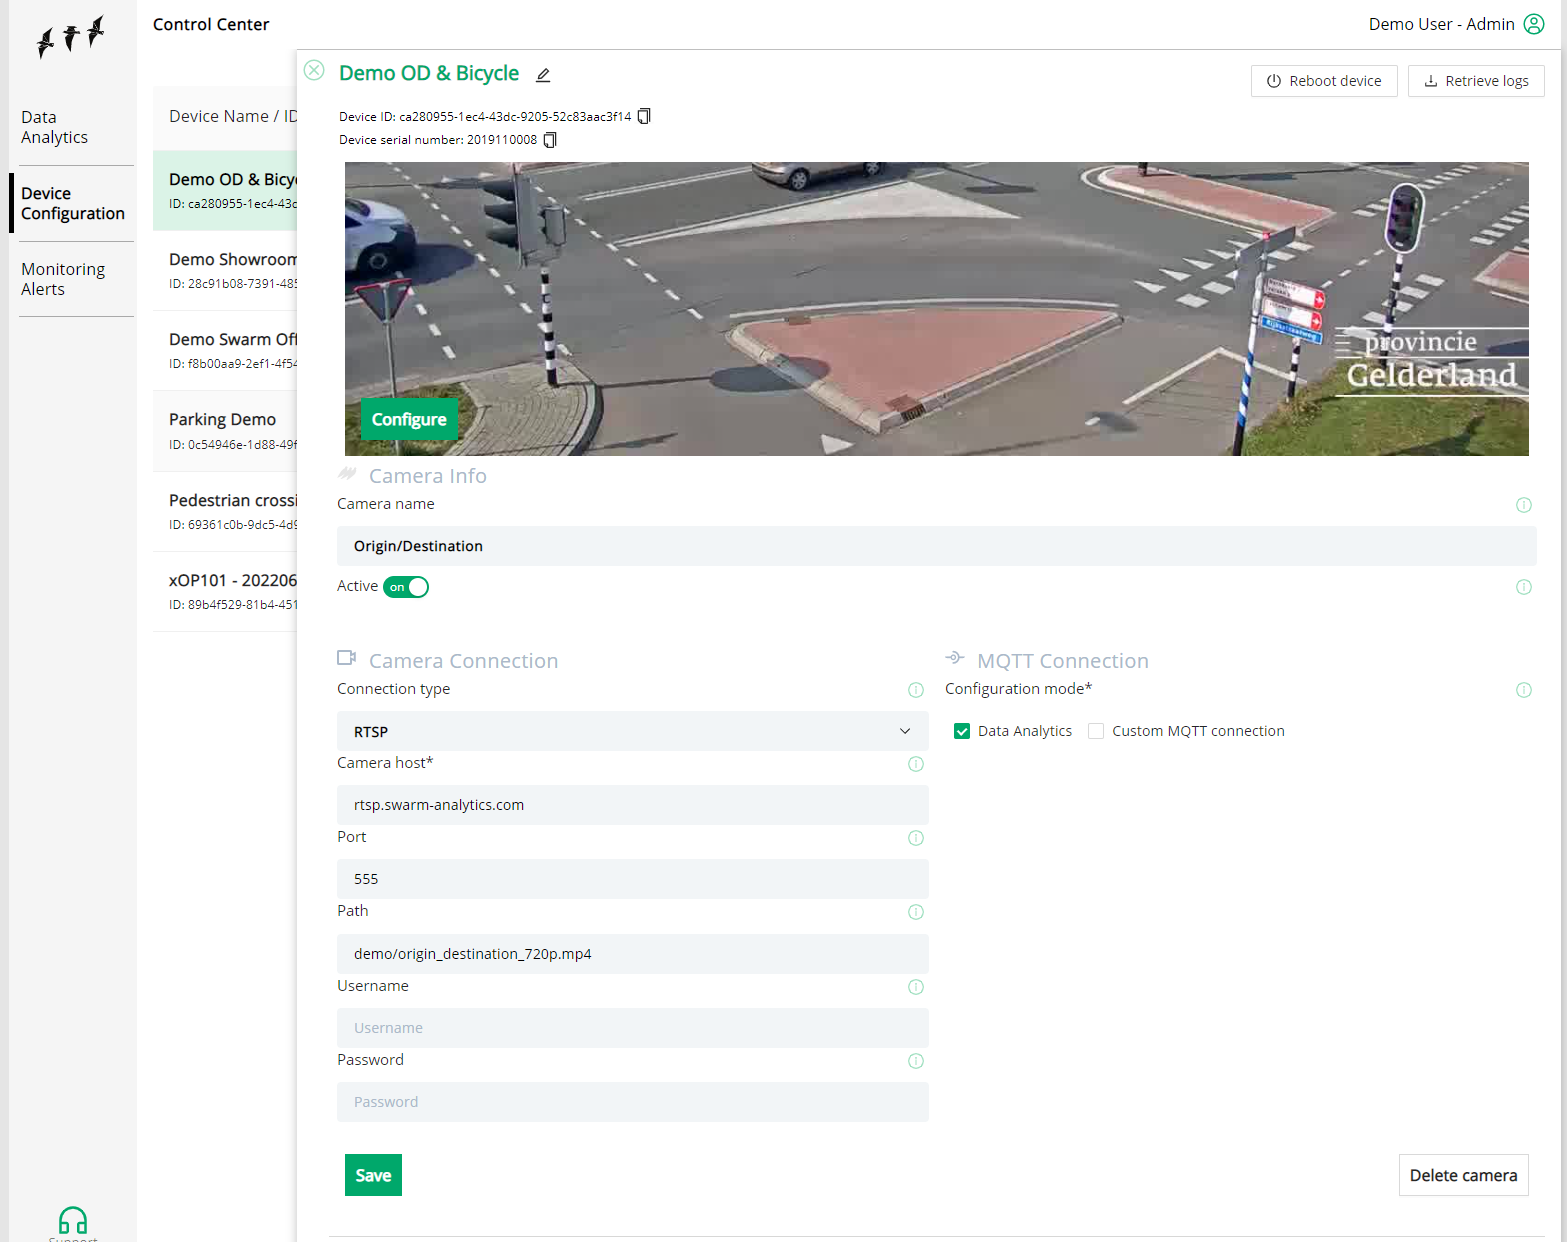Click Configure on the camera preview
The image size is (1567, 1242).
[x=409, y=419]
